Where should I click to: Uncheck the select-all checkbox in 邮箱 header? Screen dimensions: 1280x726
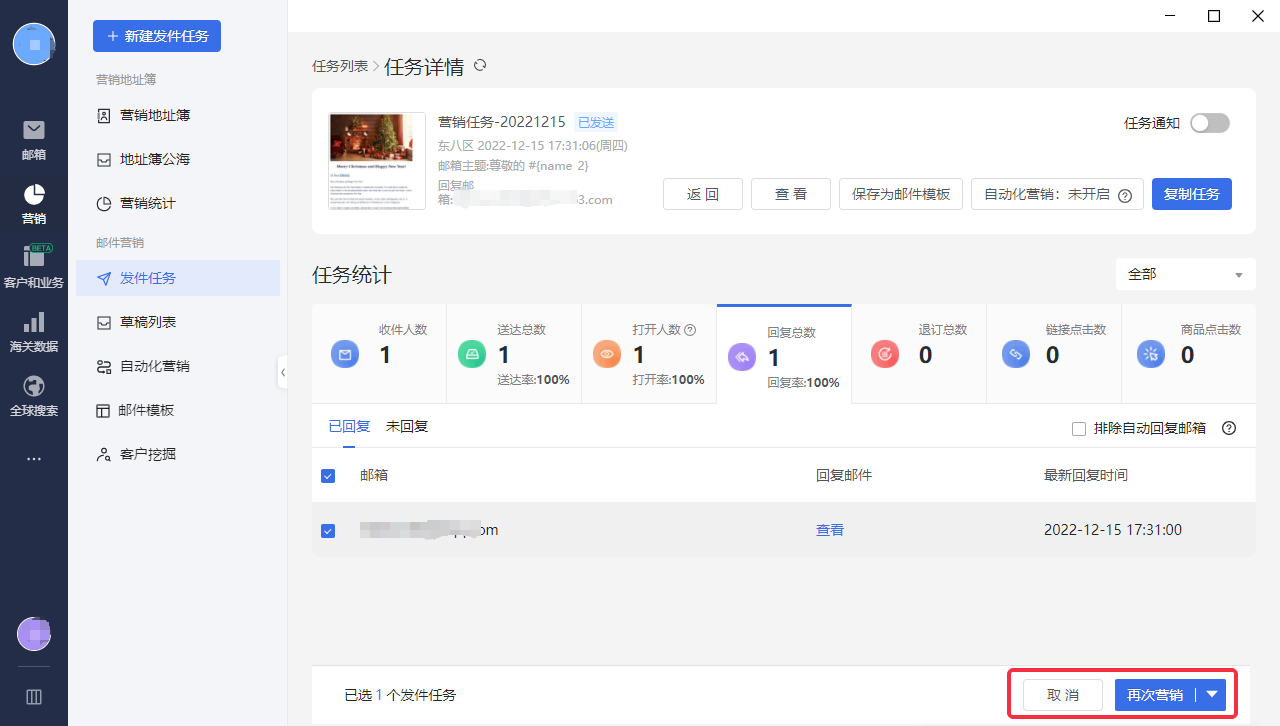point(328,476)
